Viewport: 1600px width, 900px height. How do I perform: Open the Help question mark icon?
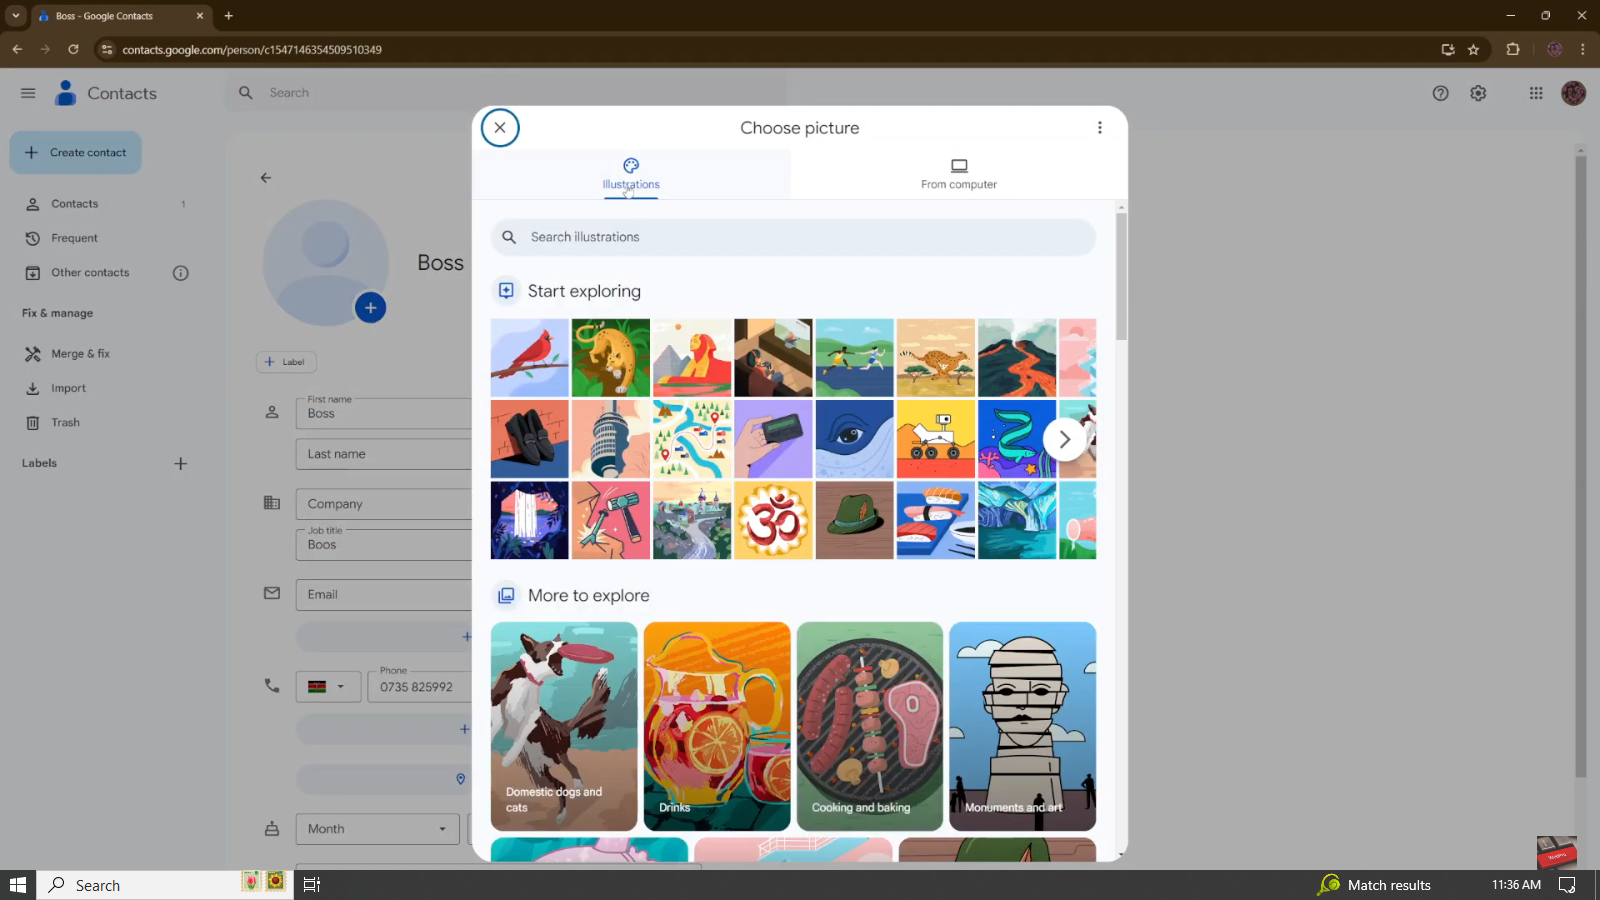(1440, 93)
